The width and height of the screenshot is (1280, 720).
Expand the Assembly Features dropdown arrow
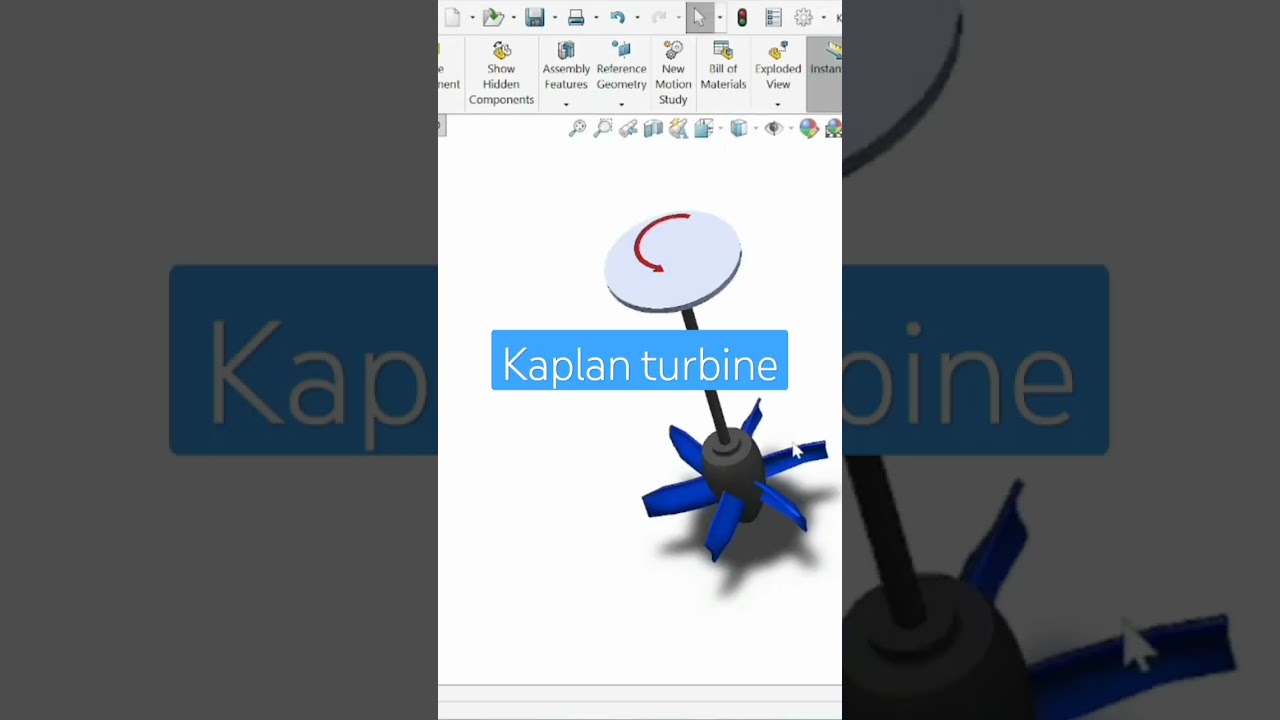click(566, 104)
